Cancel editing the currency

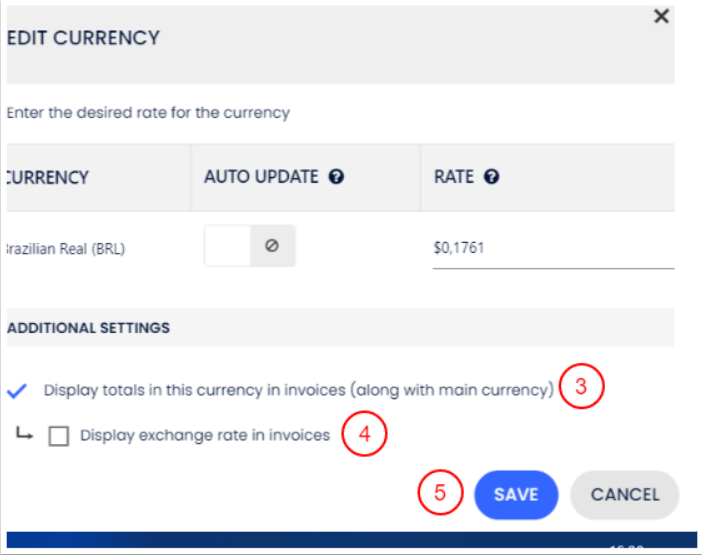coord(624,494)
